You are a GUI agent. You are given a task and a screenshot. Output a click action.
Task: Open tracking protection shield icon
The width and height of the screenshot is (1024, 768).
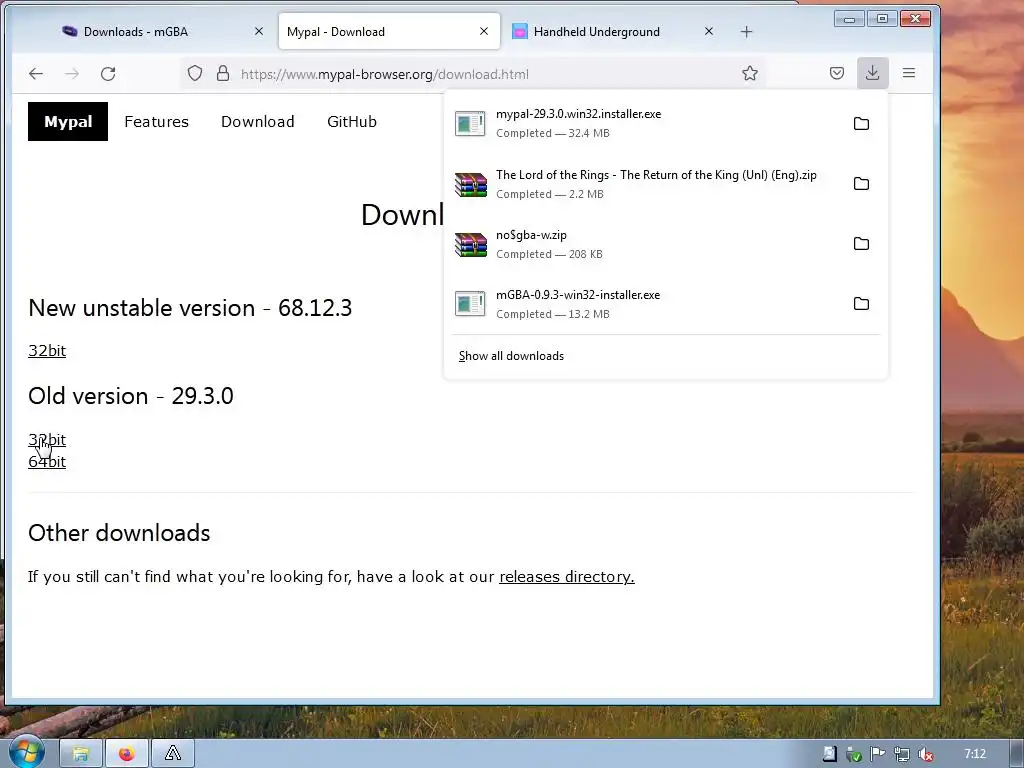tap(195, 73)
